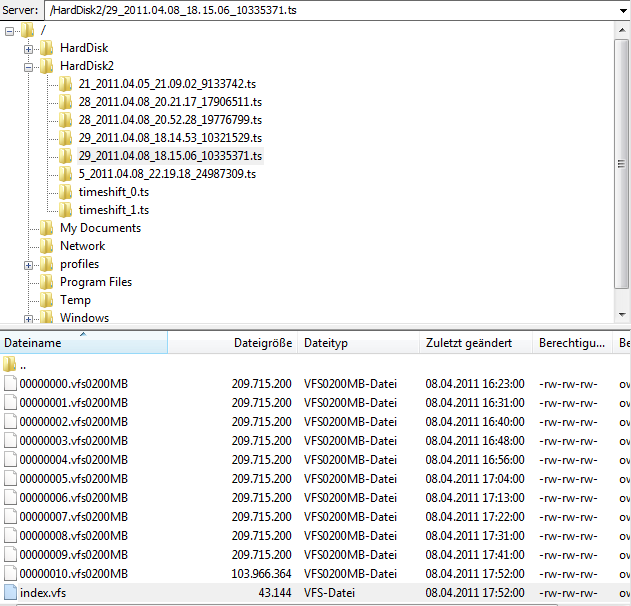Screen dimensions: 631x606
Task: Sort by Dateityp column header
Action: coord(358,343)
